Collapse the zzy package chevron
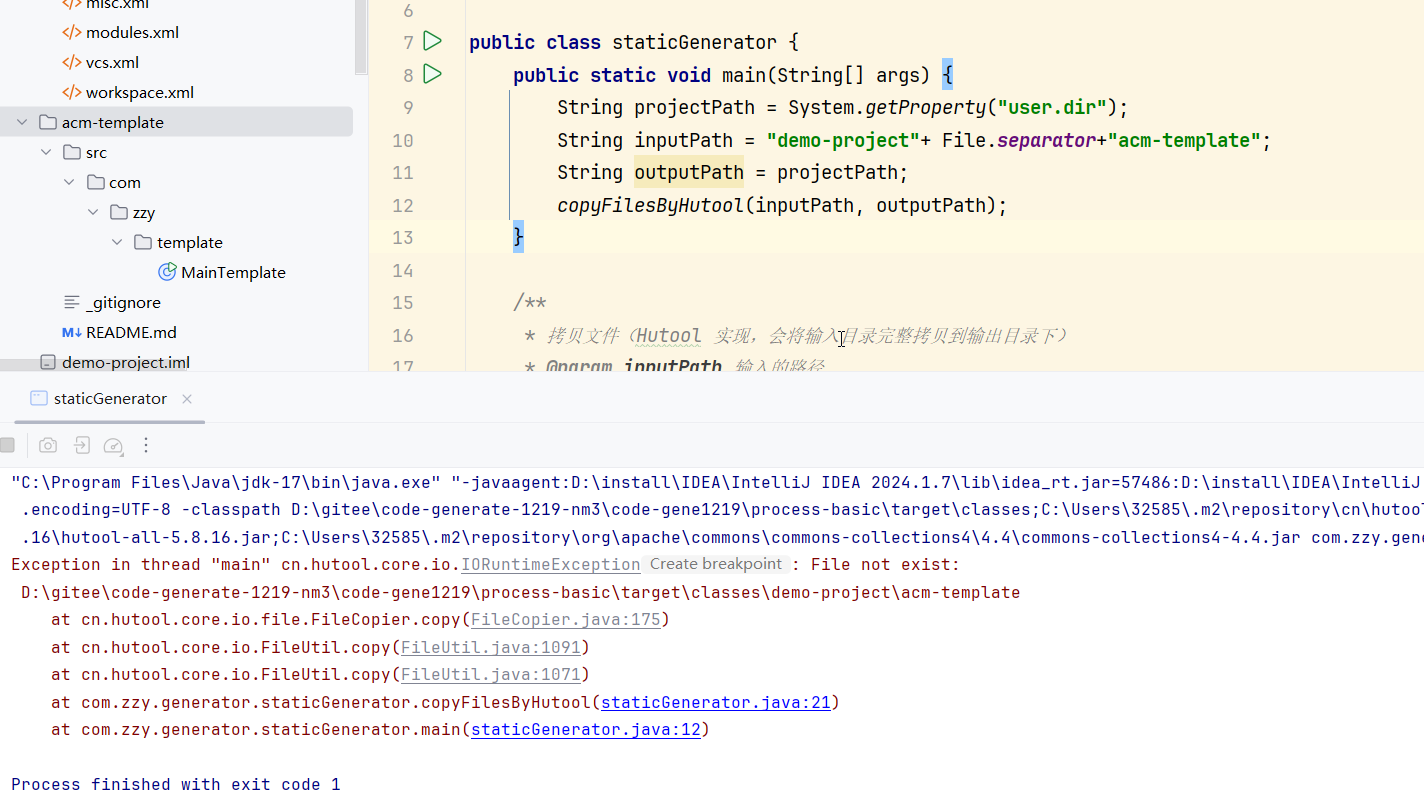 click(93, 212)
